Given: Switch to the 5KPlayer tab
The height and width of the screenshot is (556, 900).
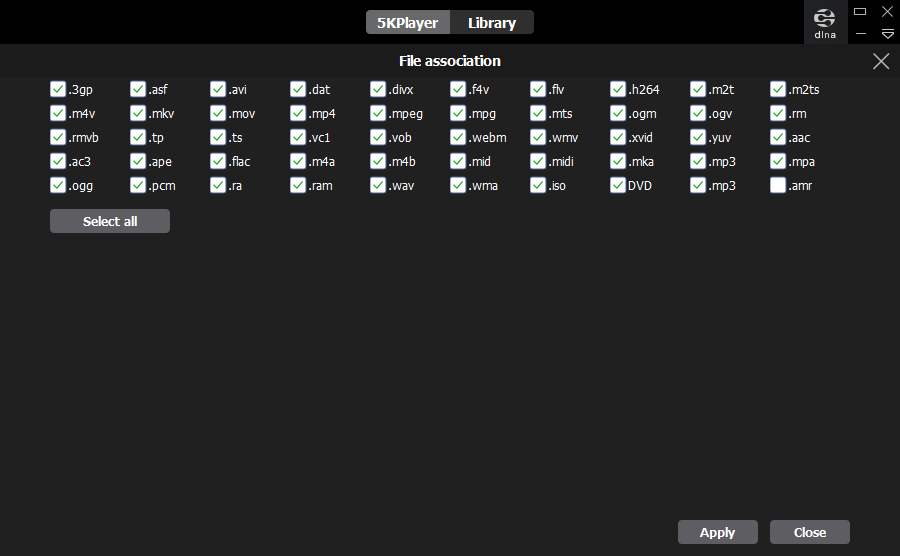Looking at the screenshot, I should click(x=408, y=22).
